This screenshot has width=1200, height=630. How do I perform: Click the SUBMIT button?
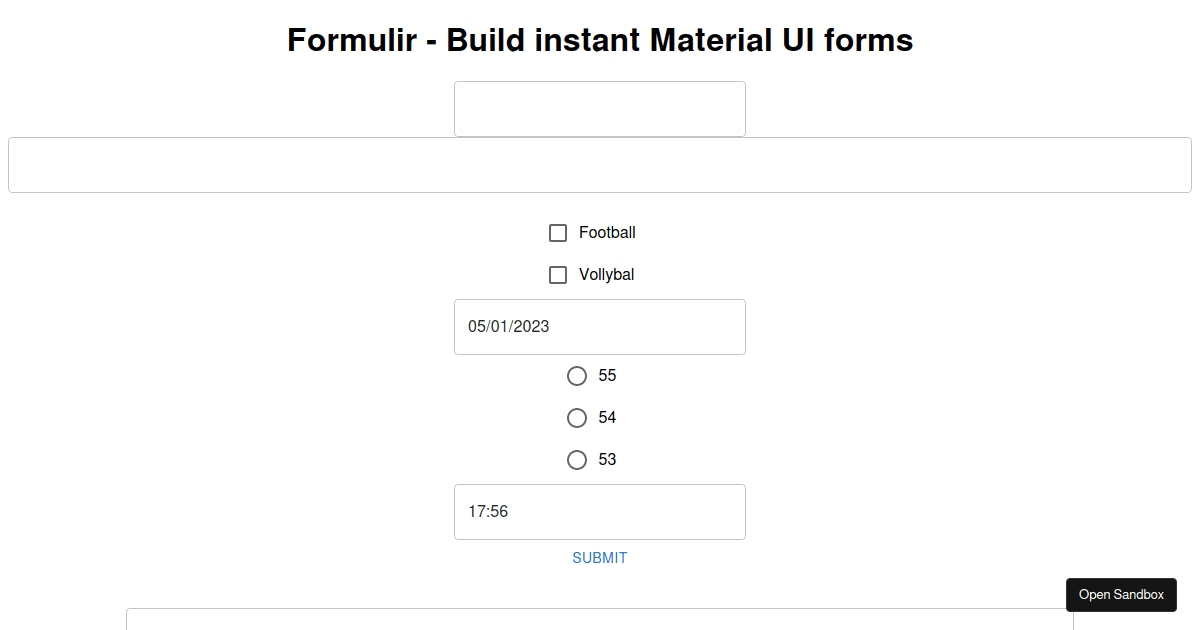599,557
